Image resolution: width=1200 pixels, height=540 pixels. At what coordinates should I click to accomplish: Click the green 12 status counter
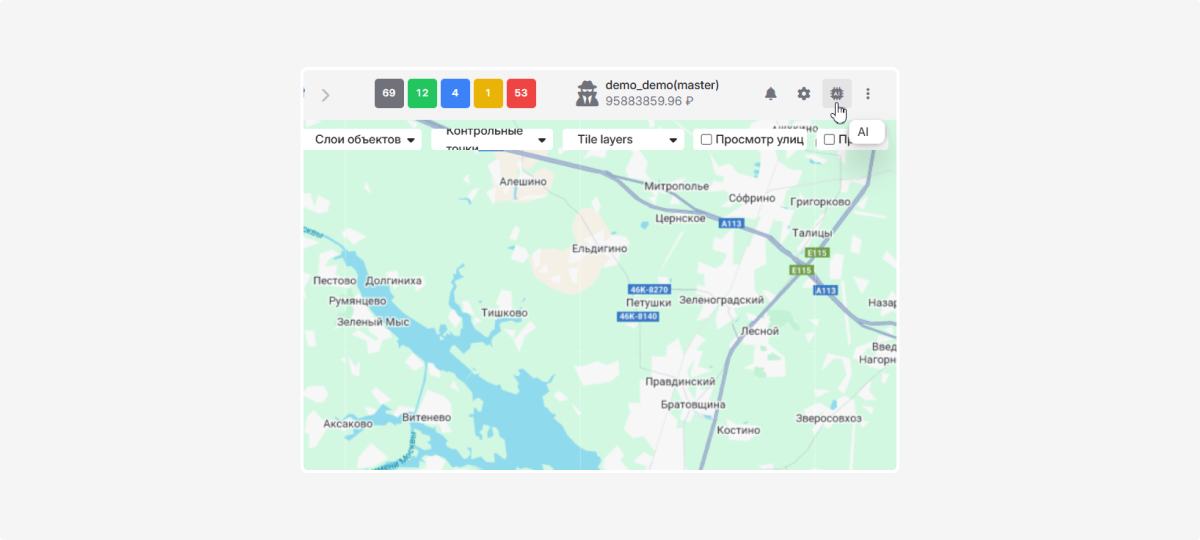click(422, 93)
